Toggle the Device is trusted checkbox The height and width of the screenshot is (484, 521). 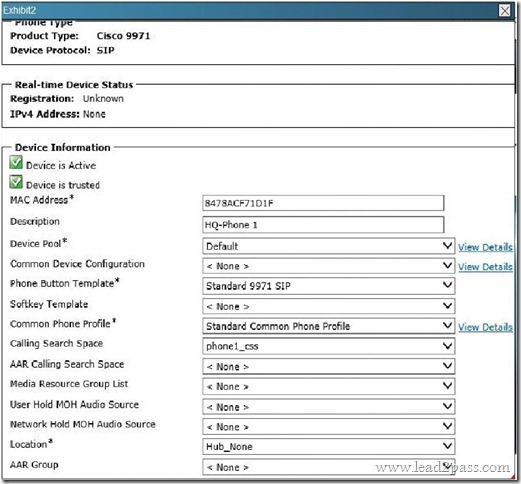point(16,182)
